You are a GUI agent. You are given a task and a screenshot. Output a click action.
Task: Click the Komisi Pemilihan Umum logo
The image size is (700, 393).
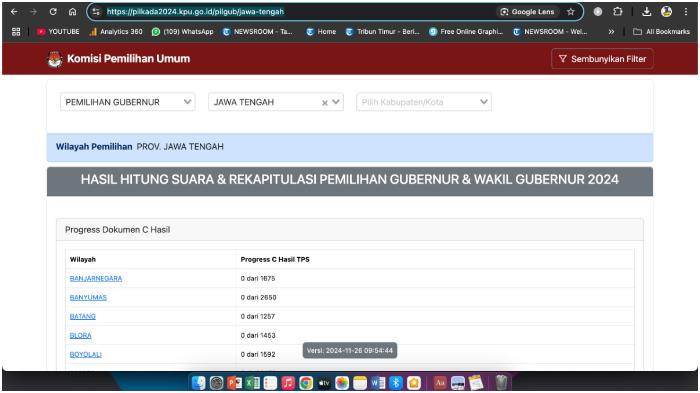54,59
